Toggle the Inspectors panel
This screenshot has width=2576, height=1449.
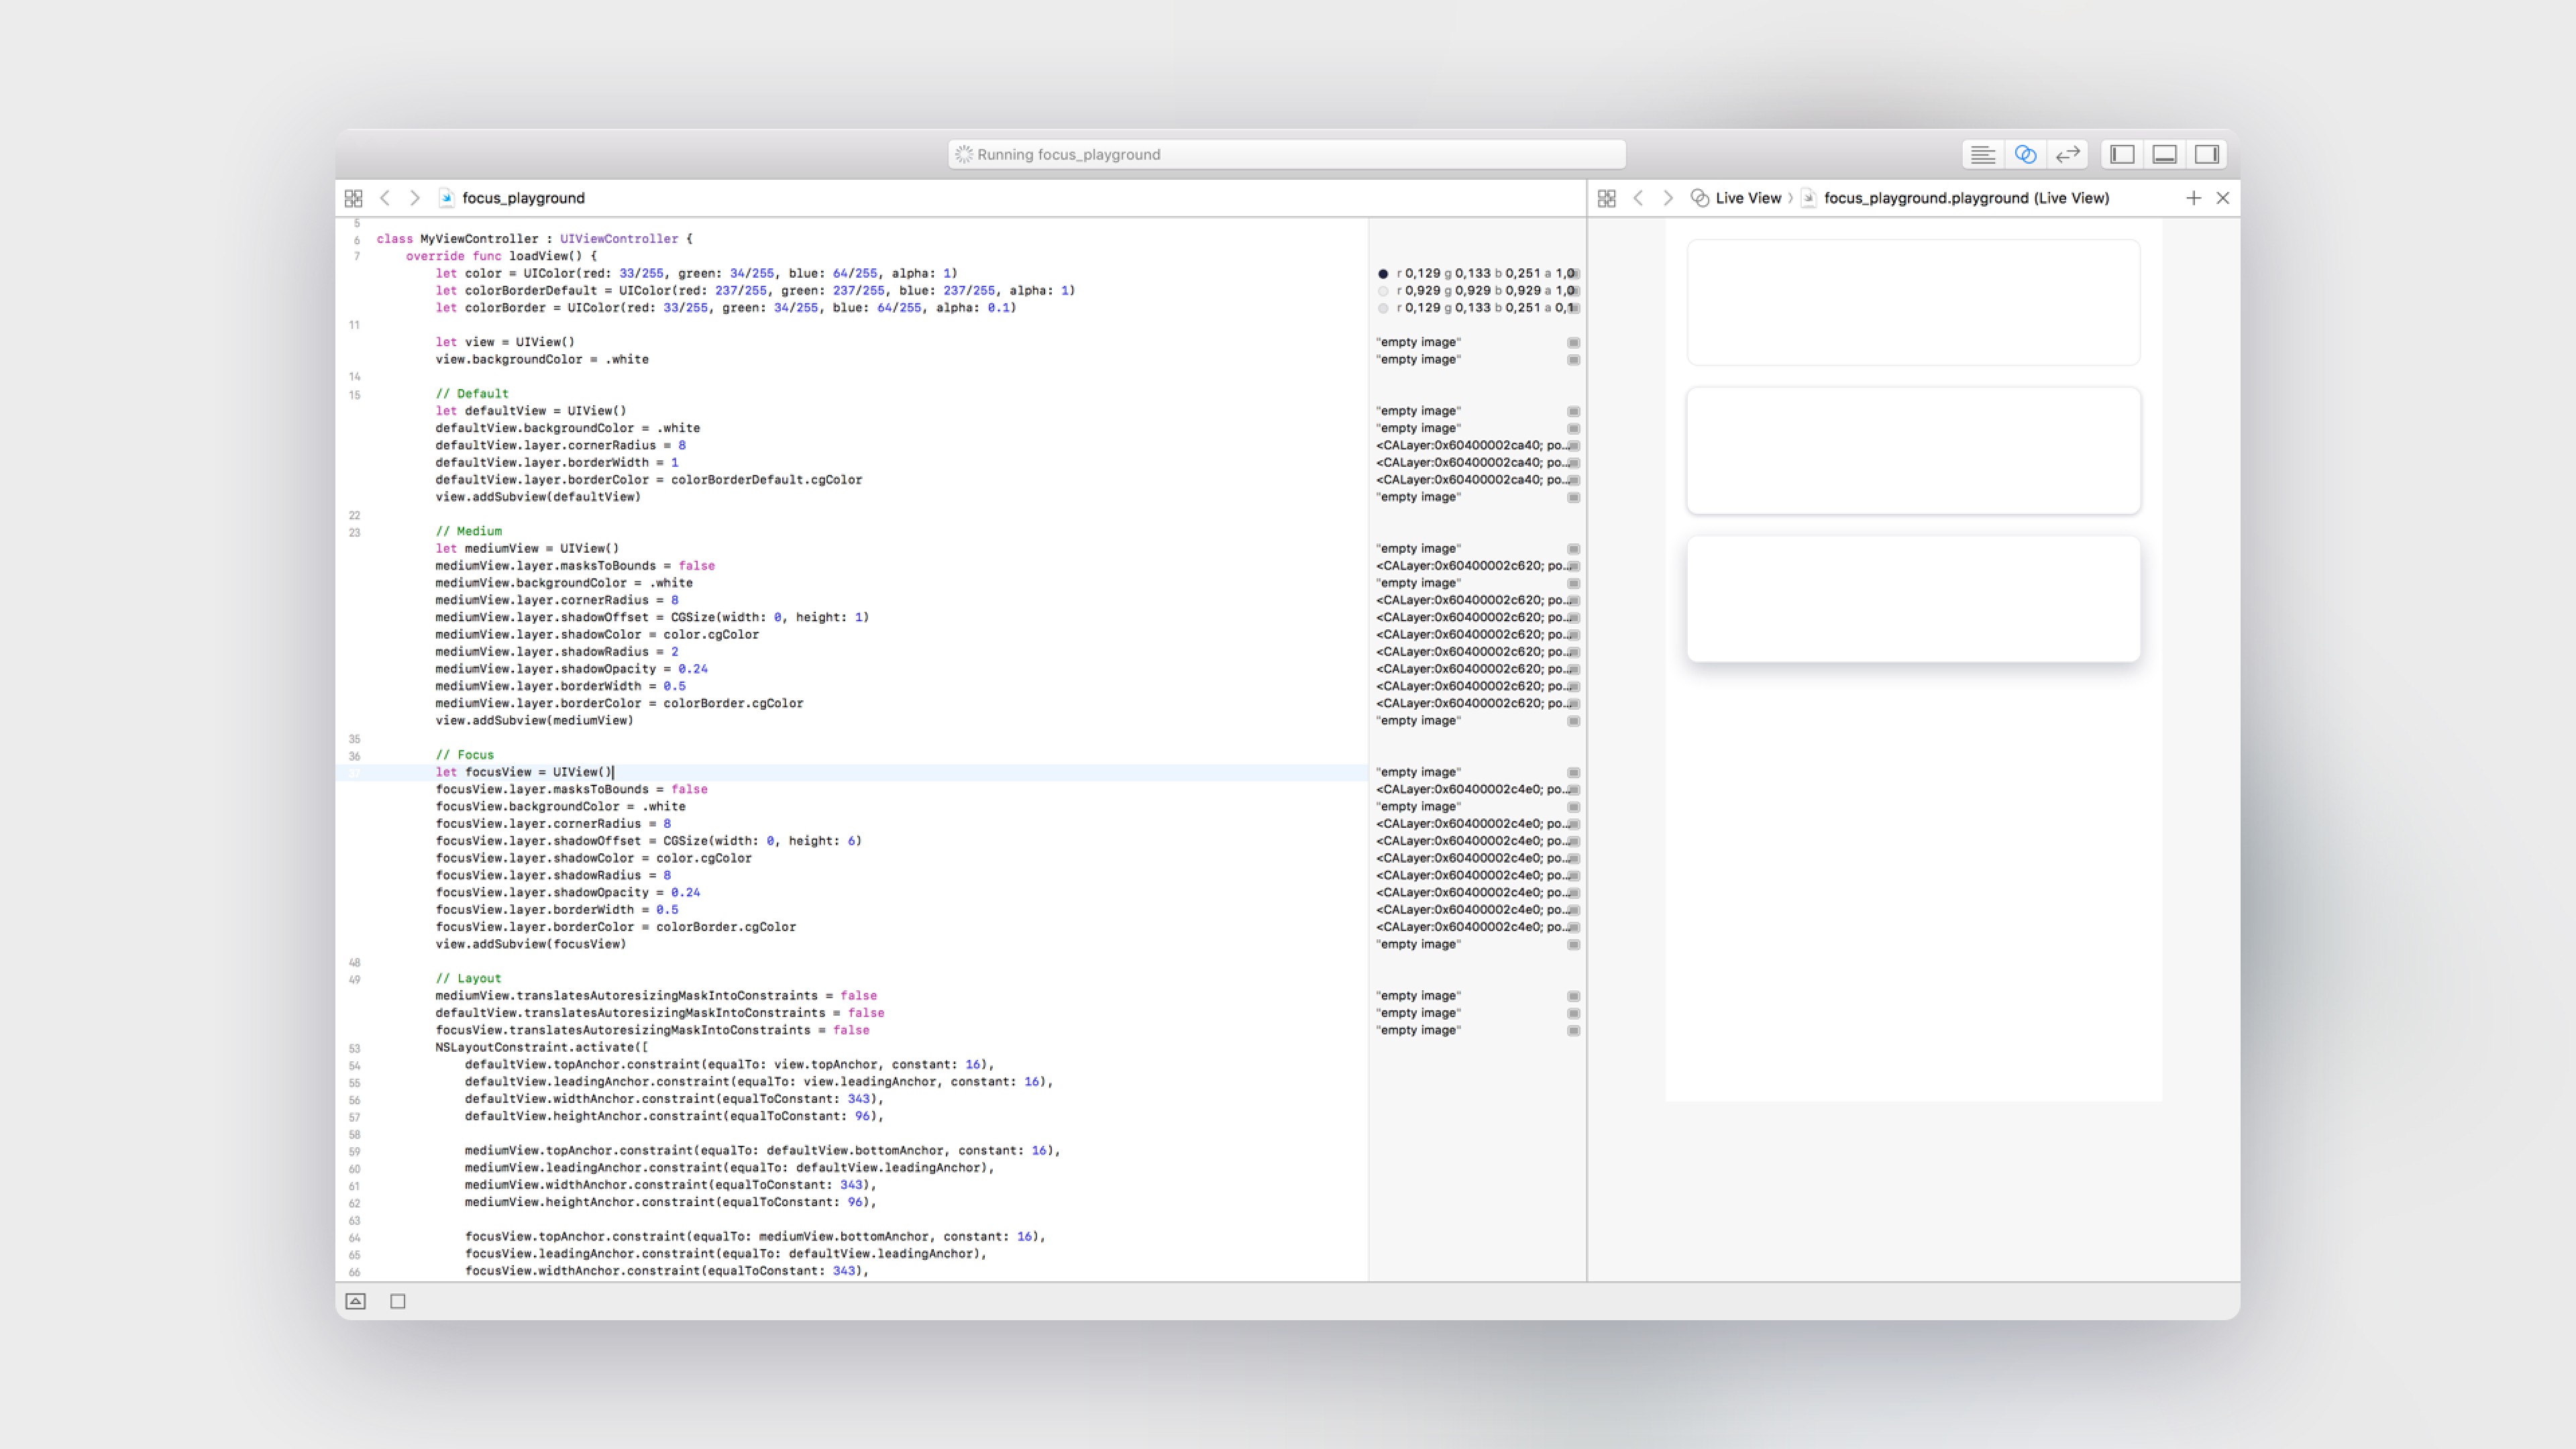click(2207, 154)
